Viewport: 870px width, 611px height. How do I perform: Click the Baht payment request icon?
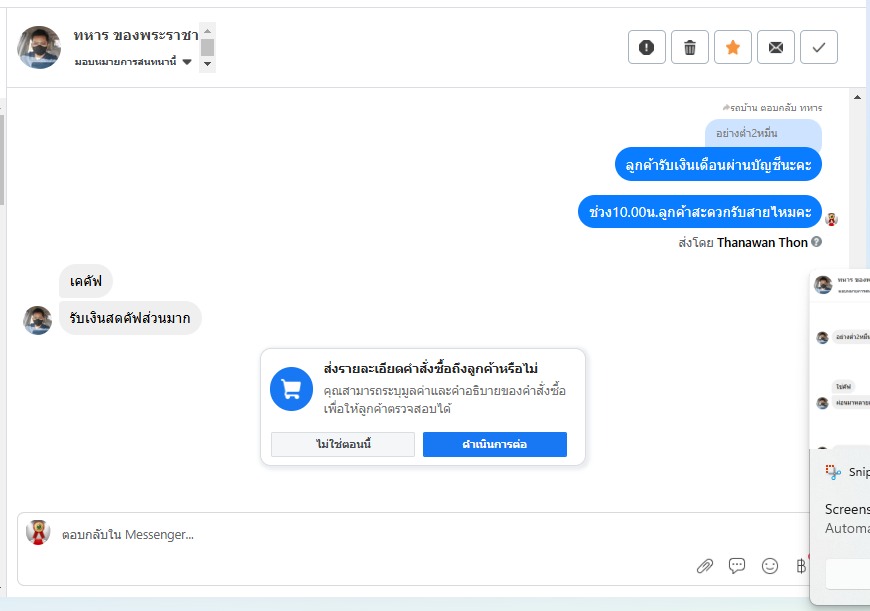[x=801, y=566]
